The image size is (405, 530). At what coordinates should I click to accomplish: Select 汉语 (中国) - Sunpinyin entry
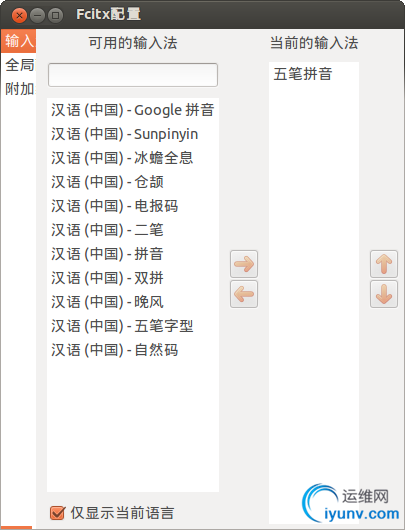point(133,134)
